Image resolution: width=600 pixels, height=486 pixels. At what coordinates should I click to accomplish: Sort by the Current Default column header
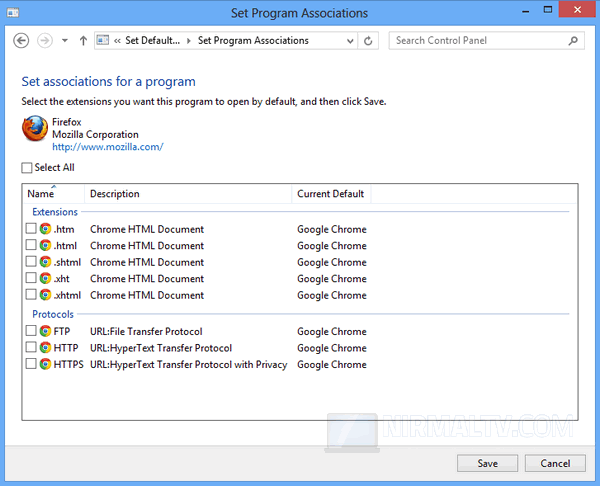point(331,194)
